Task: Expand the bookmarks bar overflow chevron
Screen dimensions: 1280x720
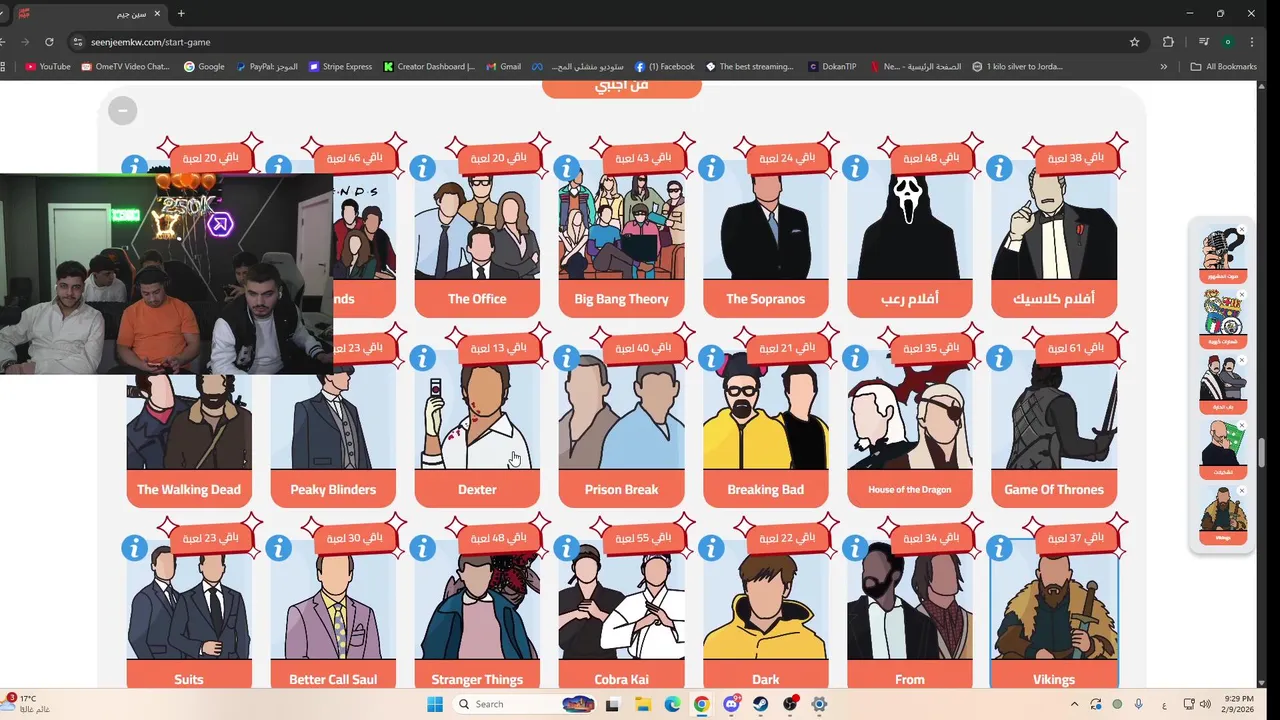Action: point(1163,67)
